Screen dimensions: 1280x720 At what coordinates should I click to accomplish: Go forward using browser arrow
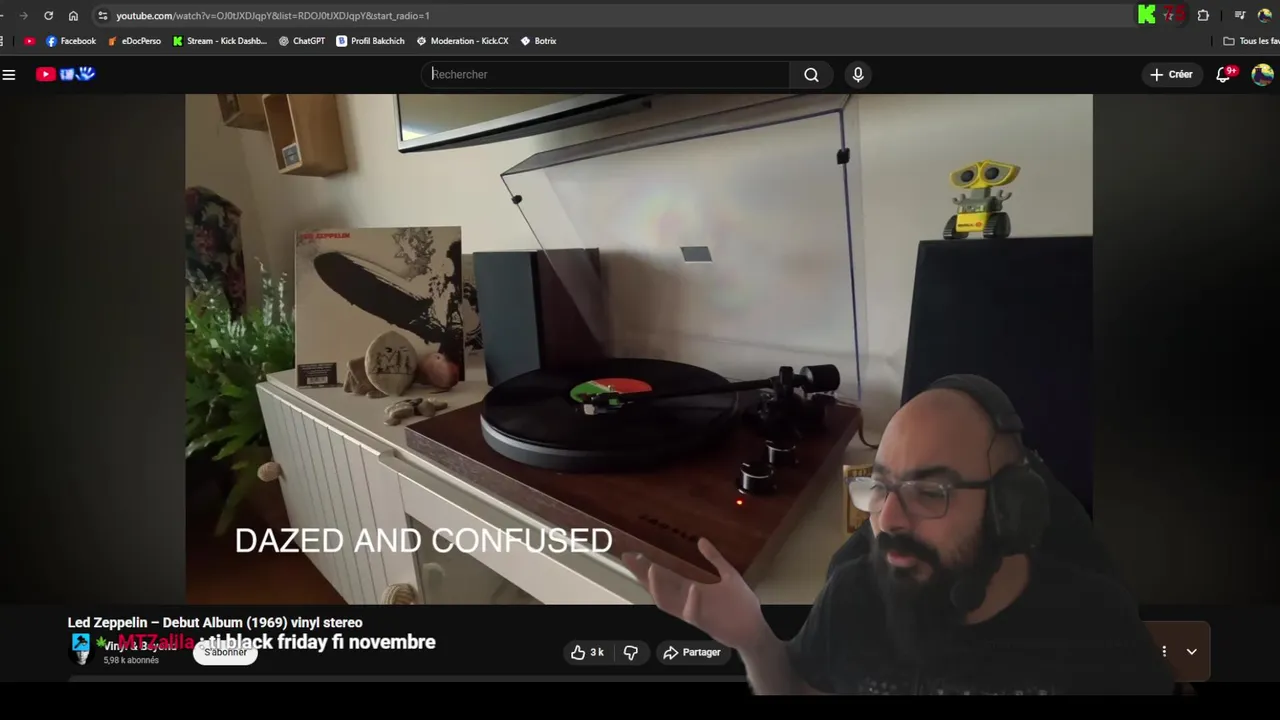(23, 15)
